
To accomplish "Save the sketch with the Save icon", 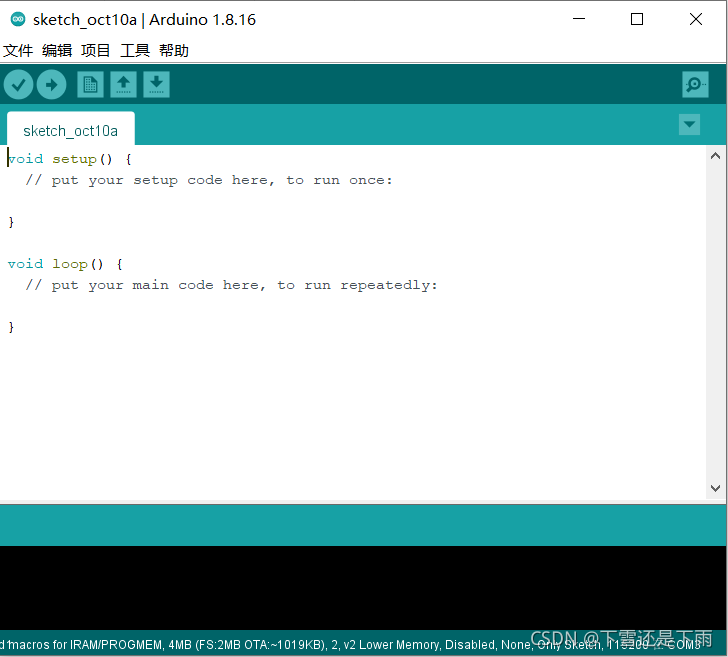I will (156, 85).
